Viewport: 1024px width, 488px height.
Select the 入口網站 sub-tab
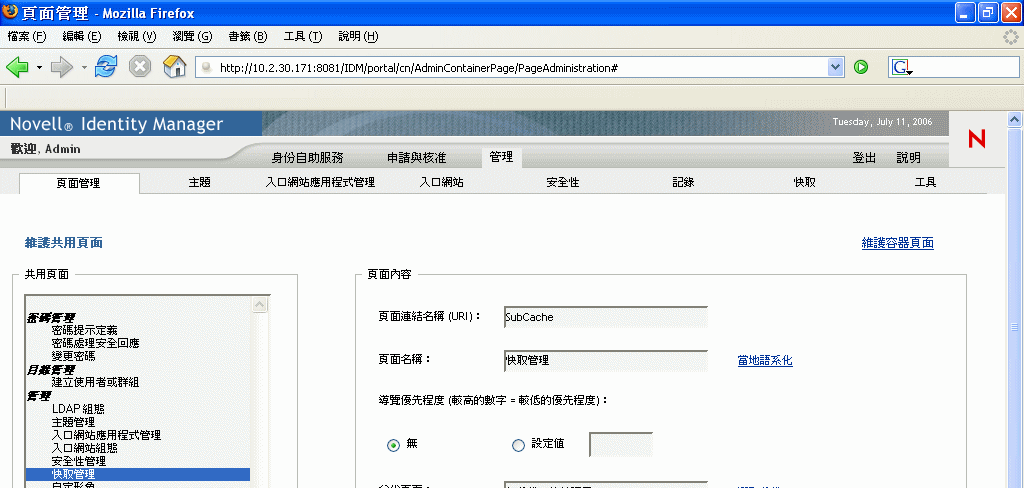(x=441, y=183)
